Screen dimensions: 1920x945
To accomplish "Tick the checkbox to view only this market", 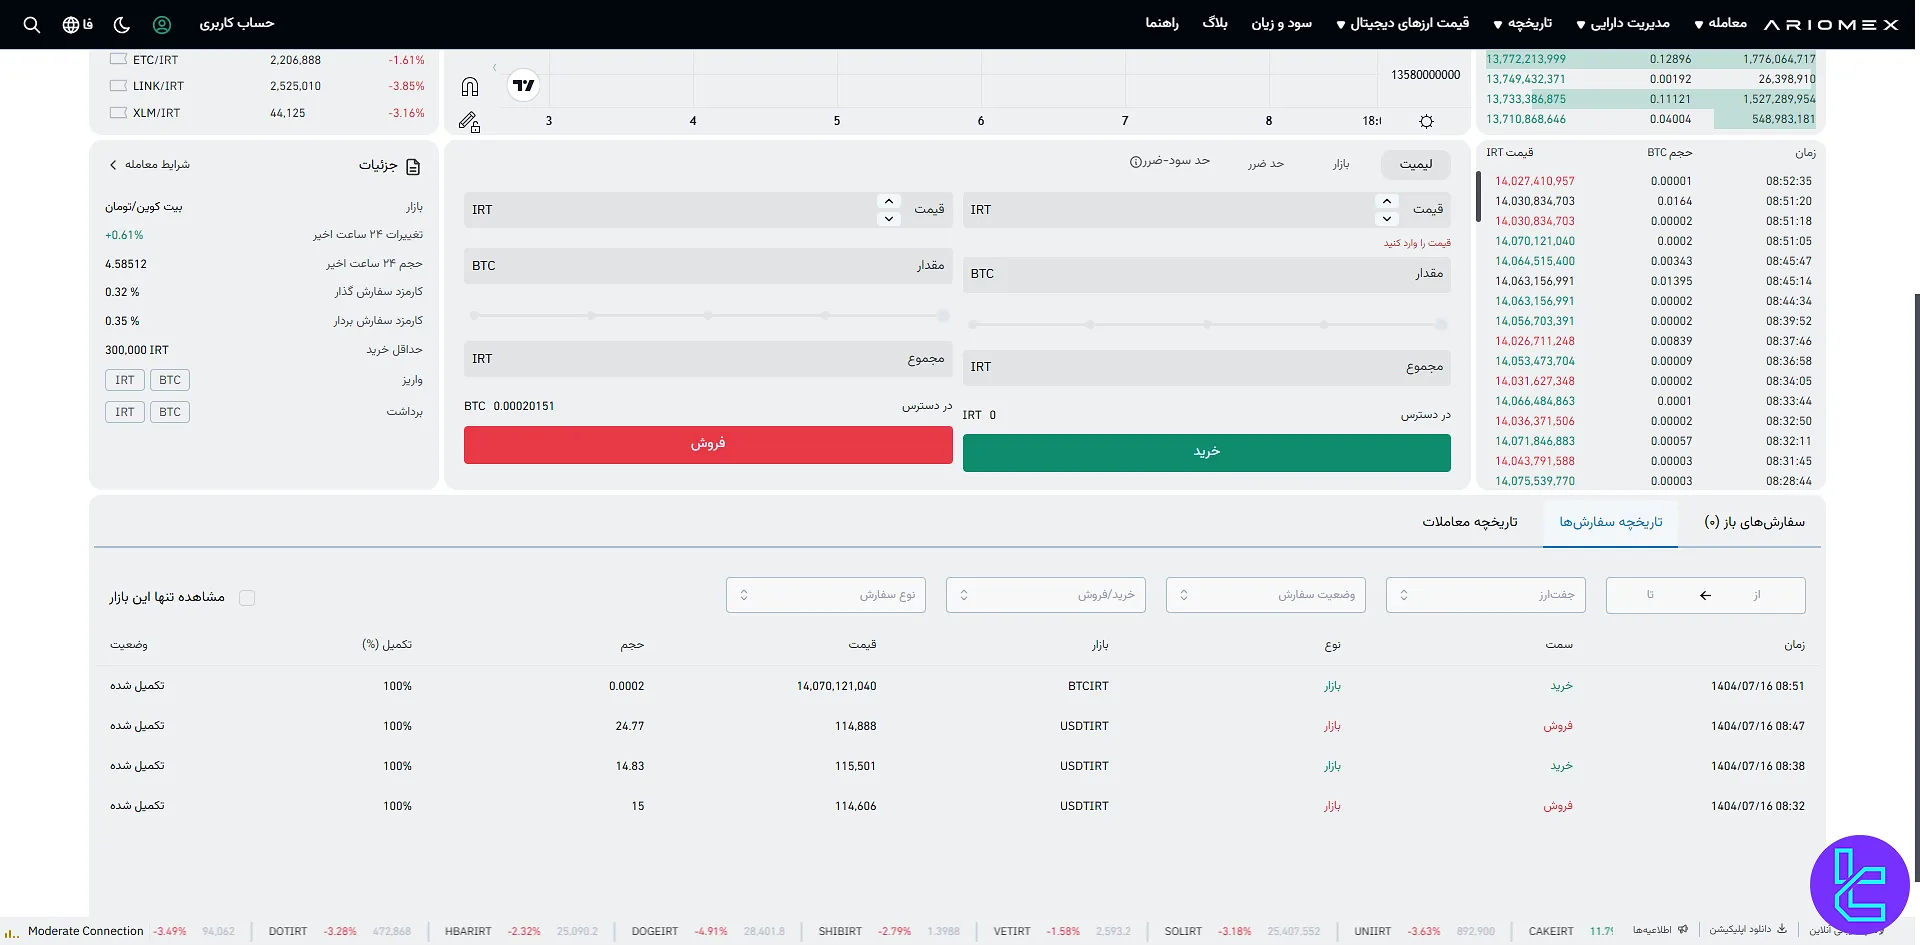I will [x=247, y=598].
